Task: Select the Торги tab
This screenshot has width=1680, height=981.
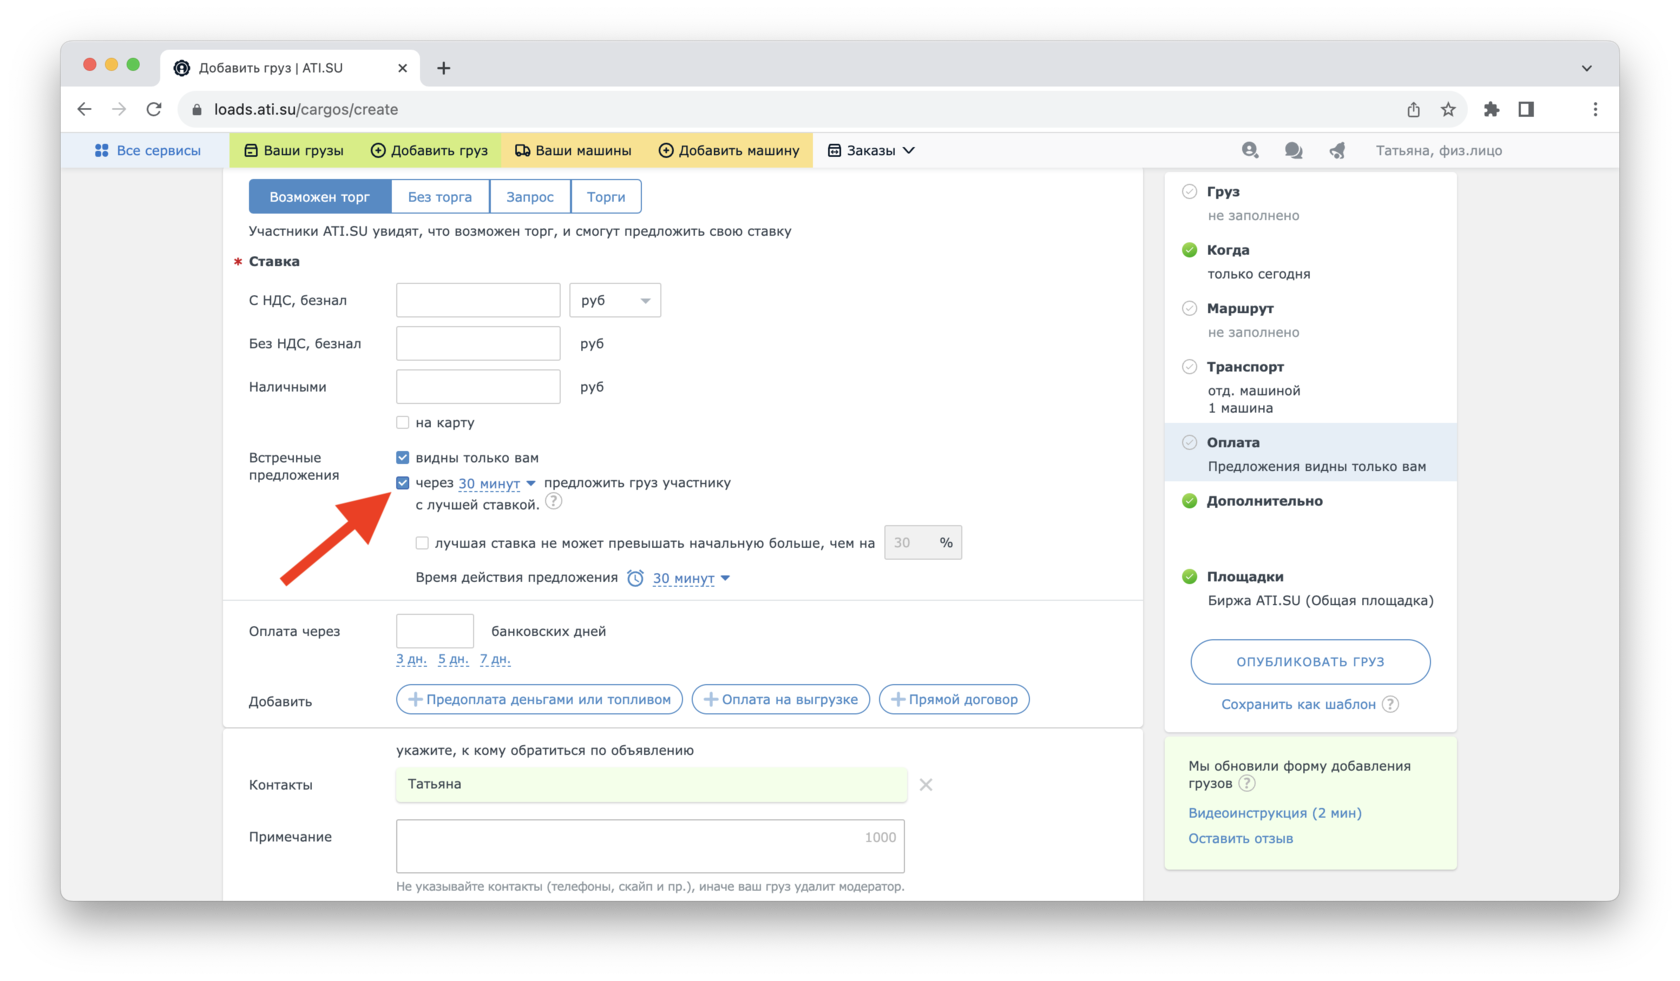Action: point(606,197)
